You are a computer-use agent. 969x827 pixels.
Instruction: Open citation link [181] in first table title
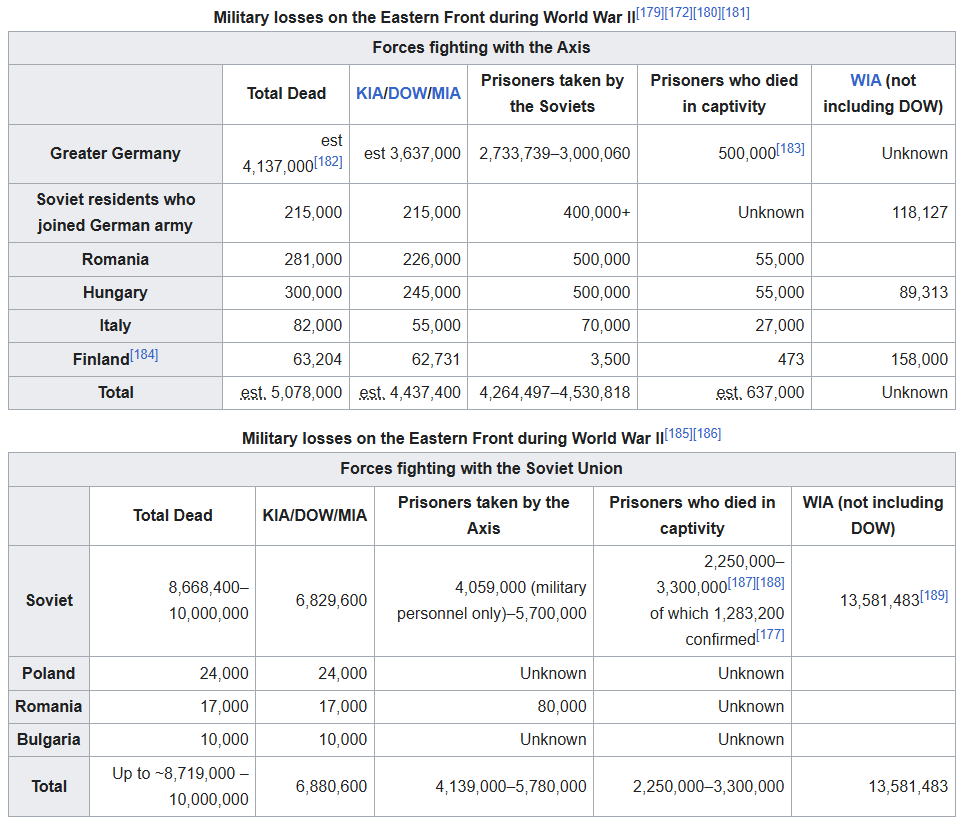[735, 12]
